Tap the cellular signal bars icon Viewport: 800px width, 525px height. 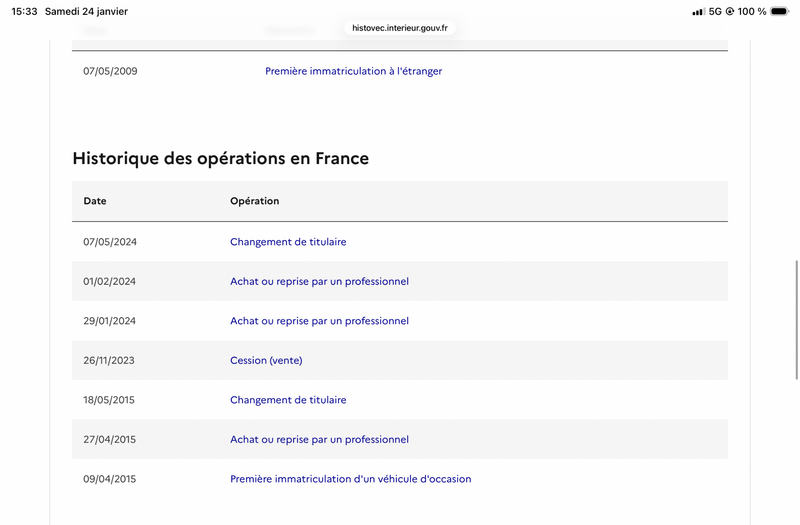coord(699,11)
